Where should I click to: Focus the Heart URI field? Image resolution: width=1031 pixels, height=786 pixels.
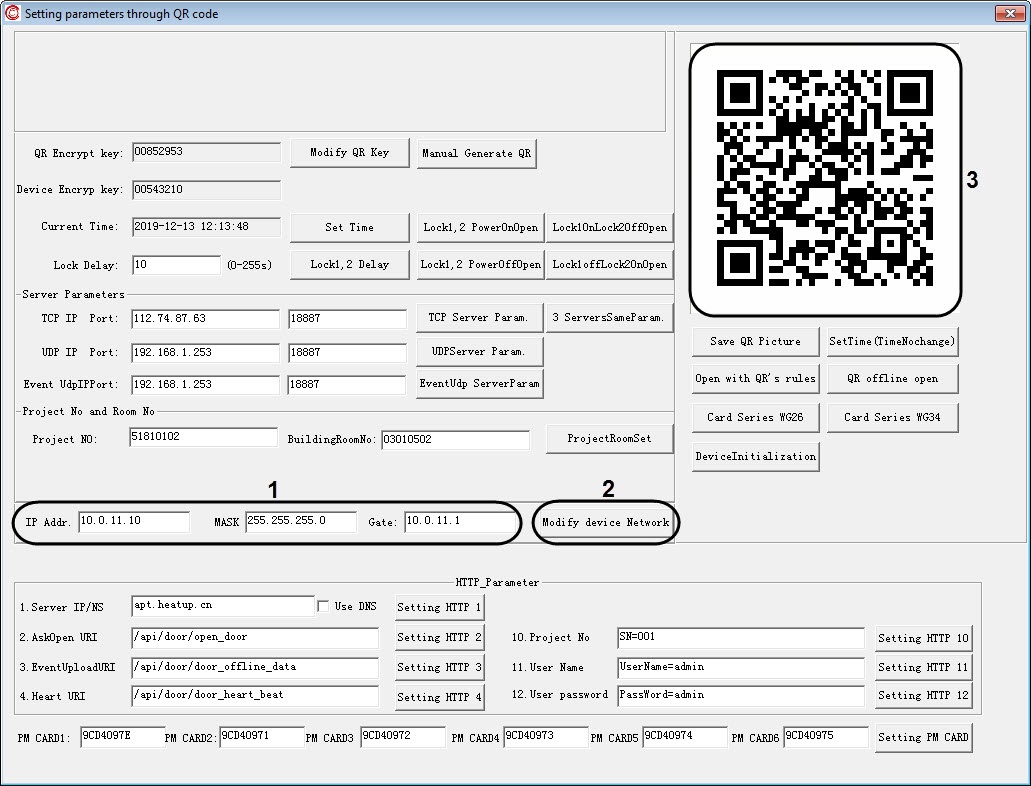[x=255, y=695]
